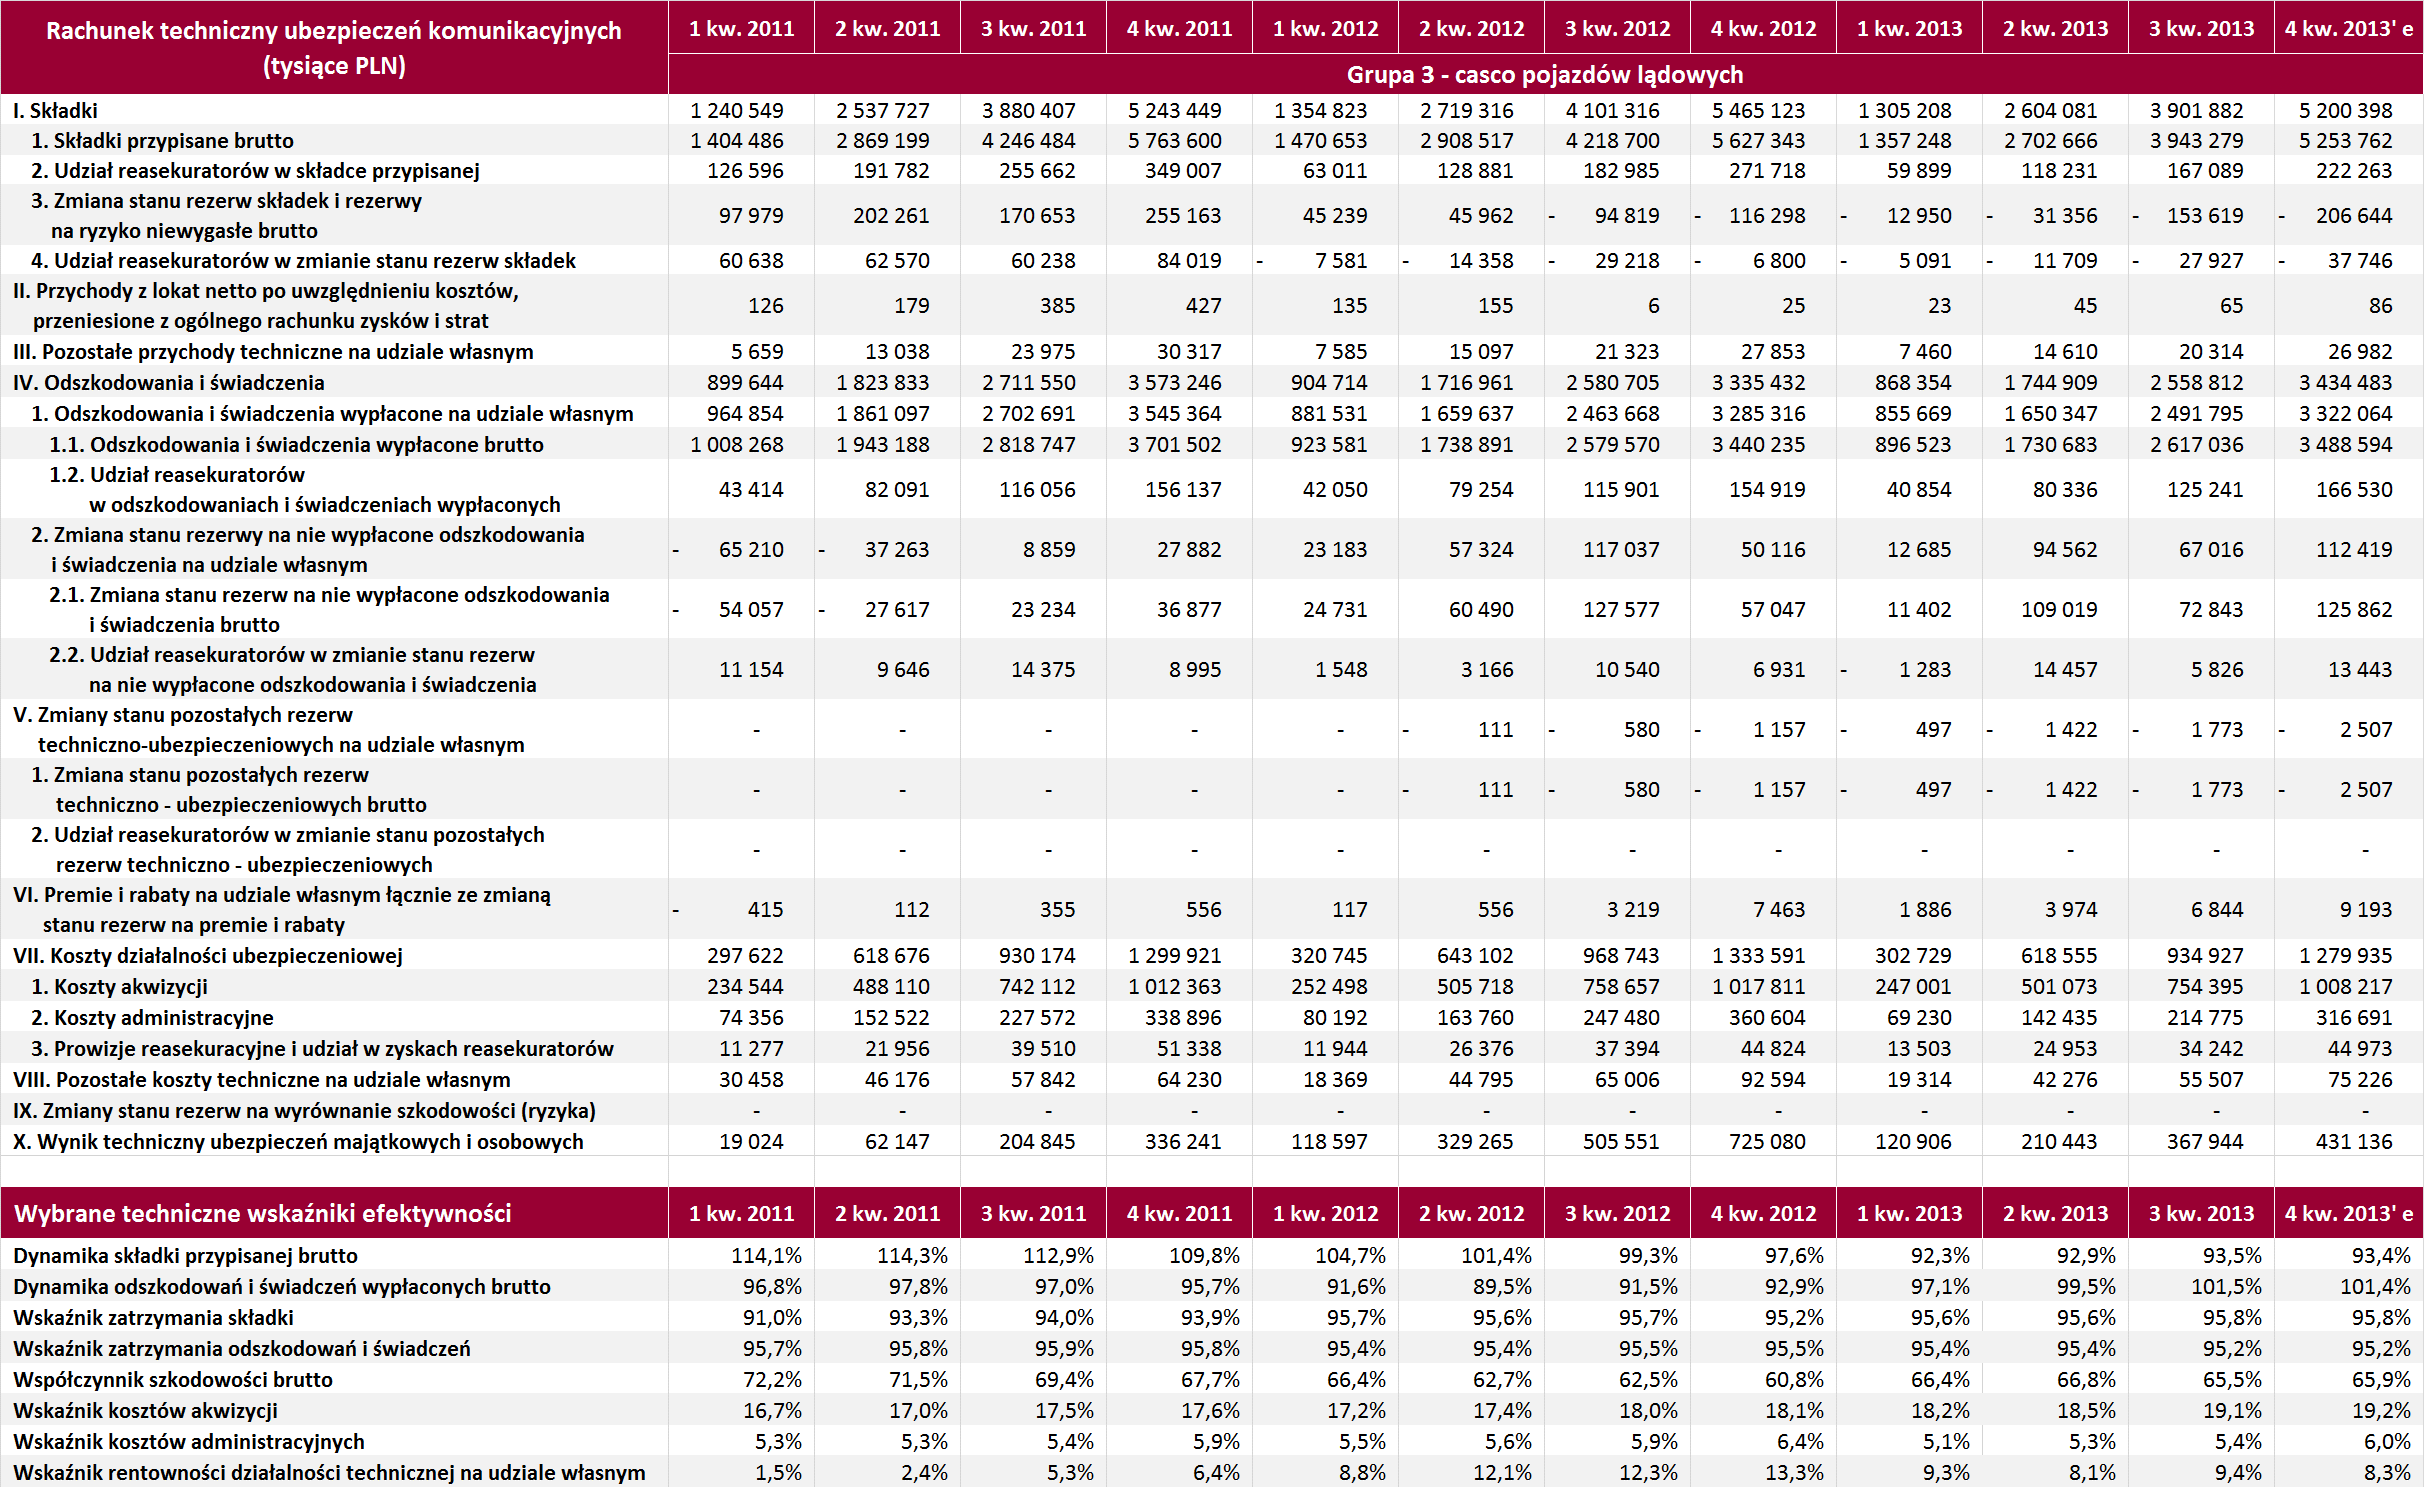This screenshot has width=2424, height=1487.
Task: Select row 'Wskaźnik zatrzymania odszkodowań i świadczeń'
Action: 241,1348
